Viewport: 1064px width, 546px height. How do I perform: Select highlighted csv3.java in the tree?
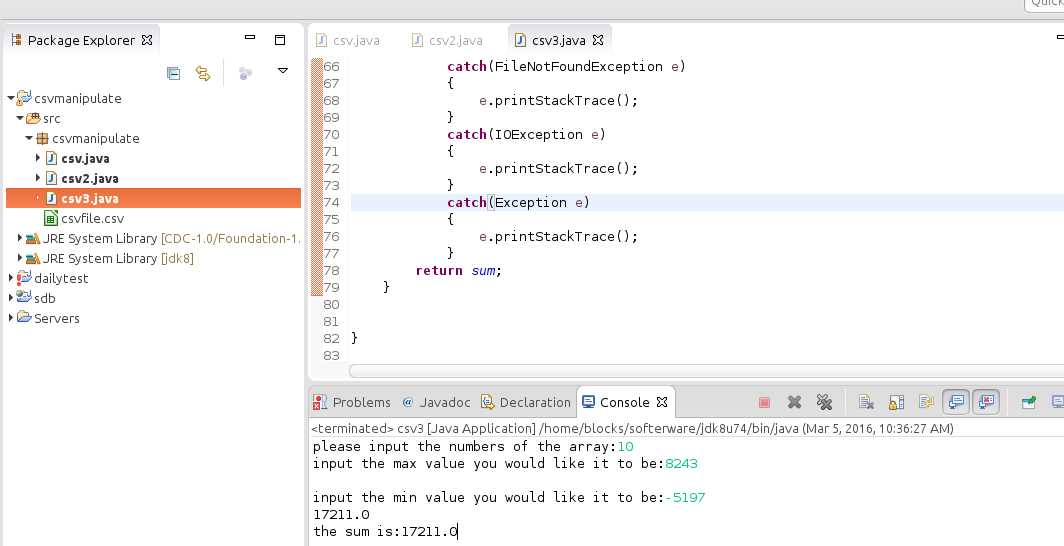[153, 198]
